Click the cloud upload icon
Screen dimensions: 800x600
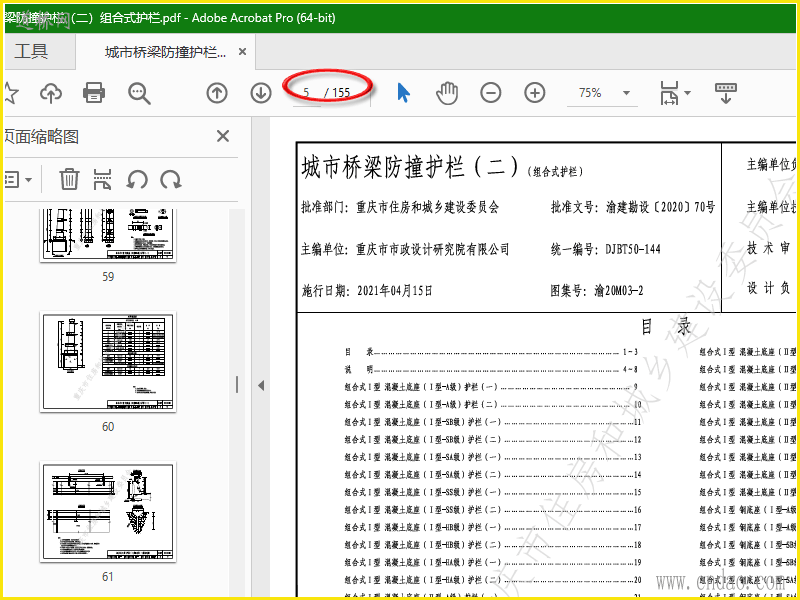[x=51, y=93]
